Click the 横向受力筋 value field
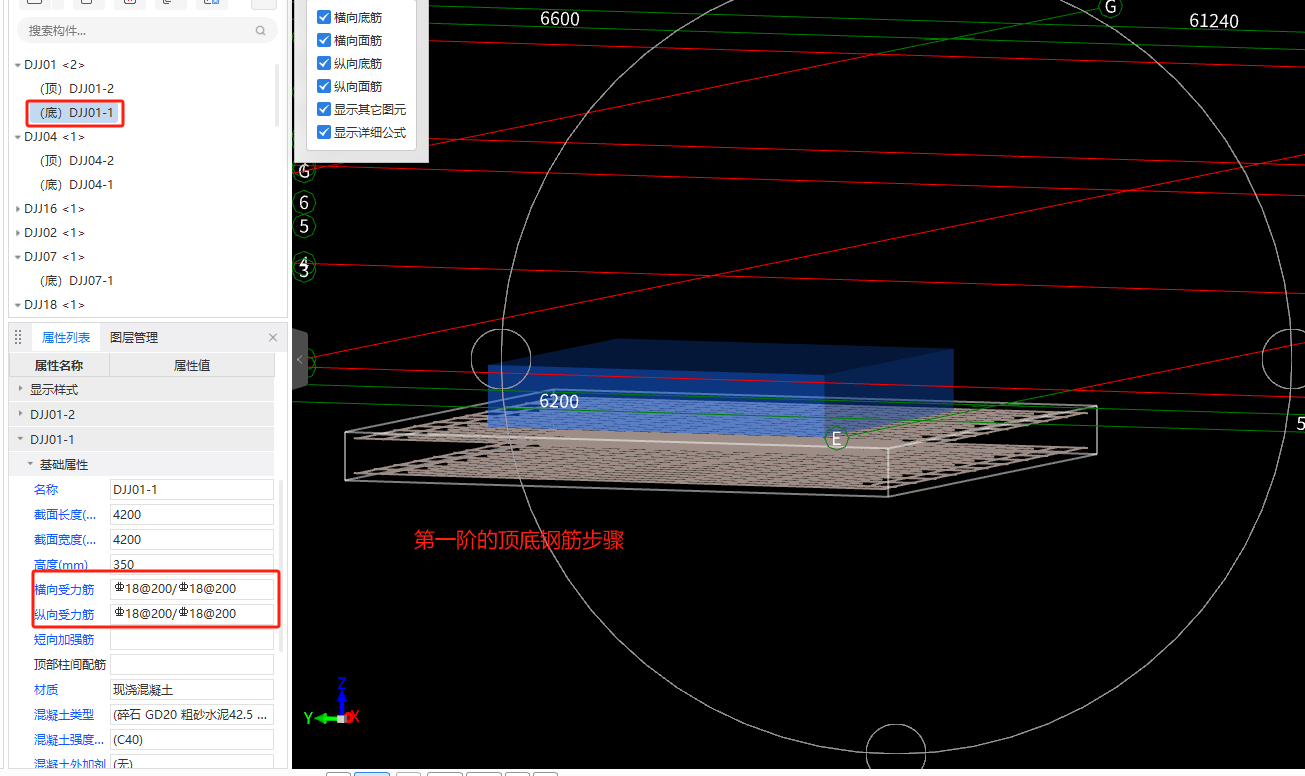1305x776 pixels. (192, 588)
